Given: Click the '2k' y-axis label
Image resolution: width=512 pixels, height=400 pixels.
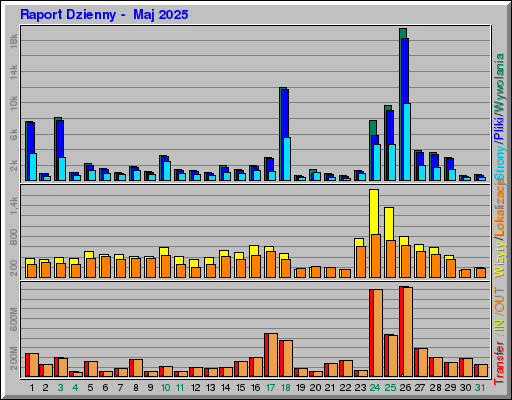Looking at the screenshot, I should coord(14,165).
